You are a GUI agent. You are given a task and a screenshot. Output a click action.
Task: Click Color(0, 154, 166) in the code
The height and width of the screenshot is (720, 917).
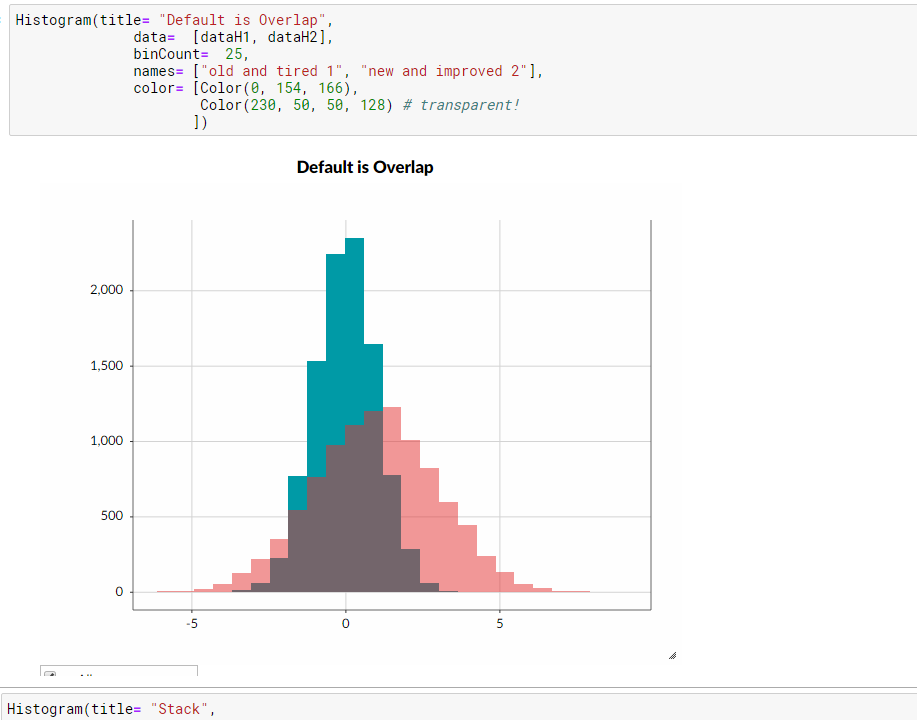[275, 88]
